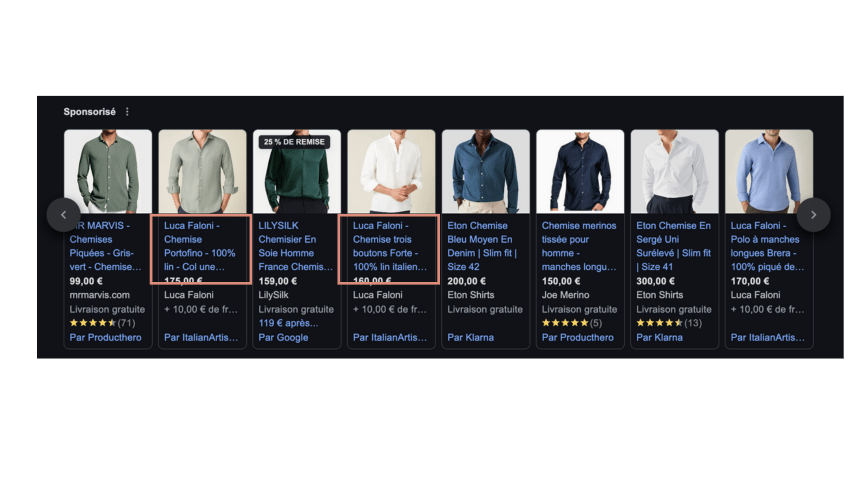Open Luca Faloni Polo à manches longues link

pyautogui.click(x=767, y=246)
